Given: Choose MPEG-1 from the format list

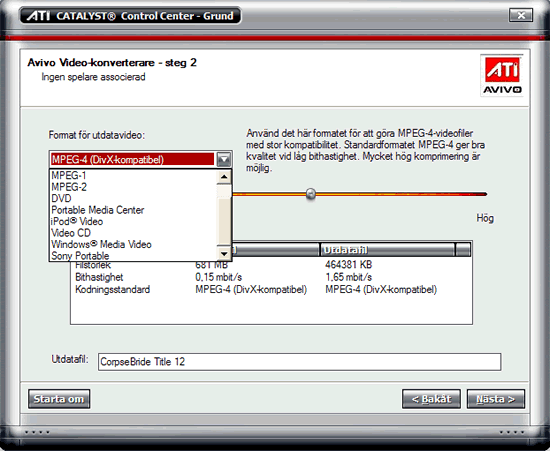Looking at the screenshot, I should pyautogui.click(x=69, y=175).
